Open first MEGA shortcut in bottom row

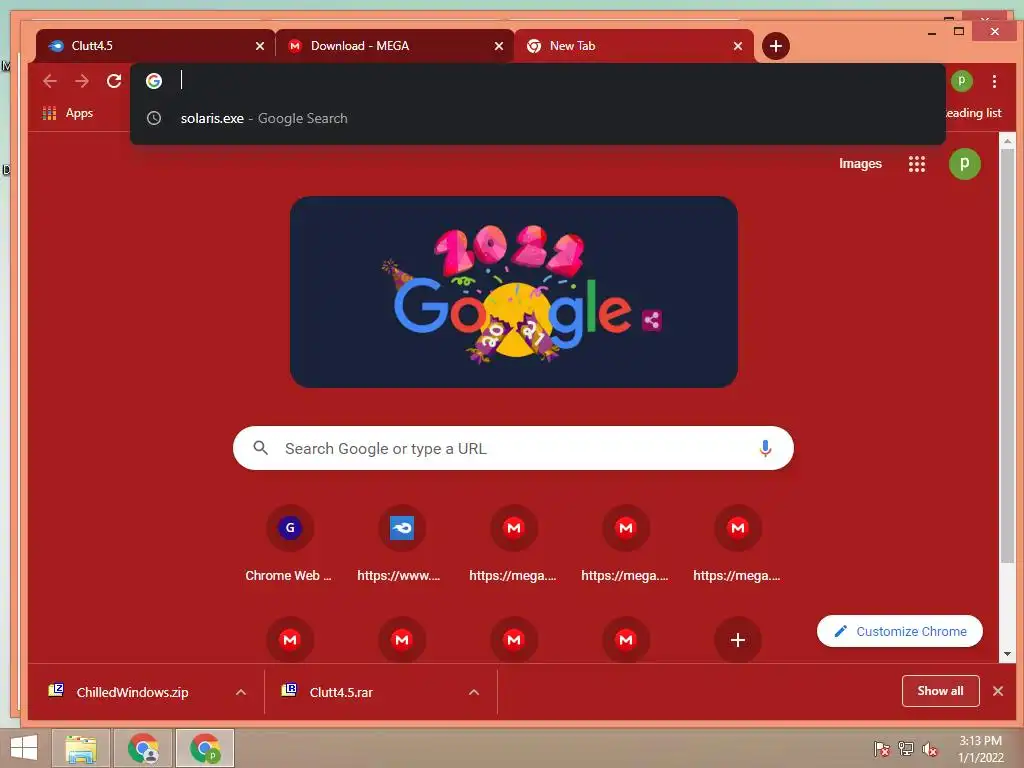290,639
